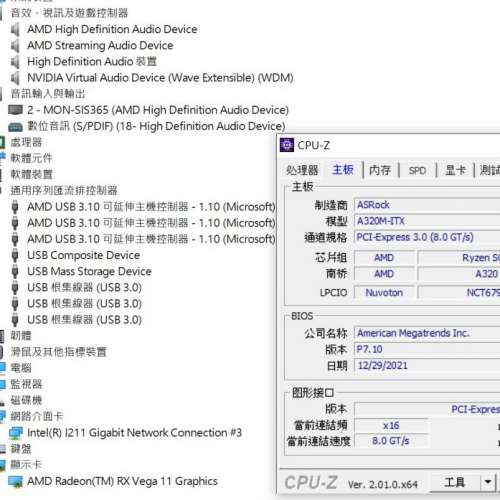Click the A320M-ITX model field
Screen dimensions: 500x500
coord(427,221)
